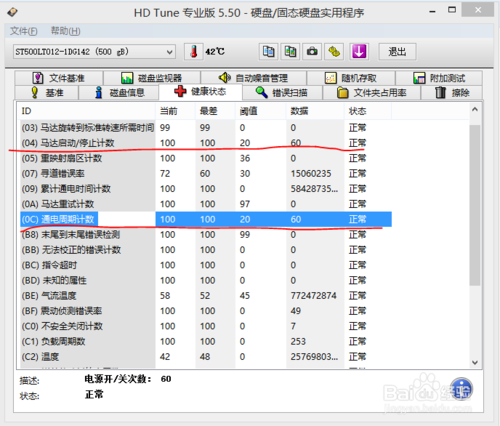Switch to the 文件夹占用率 tab
This screenshot has height=426, width=500.
click(372, 92)
